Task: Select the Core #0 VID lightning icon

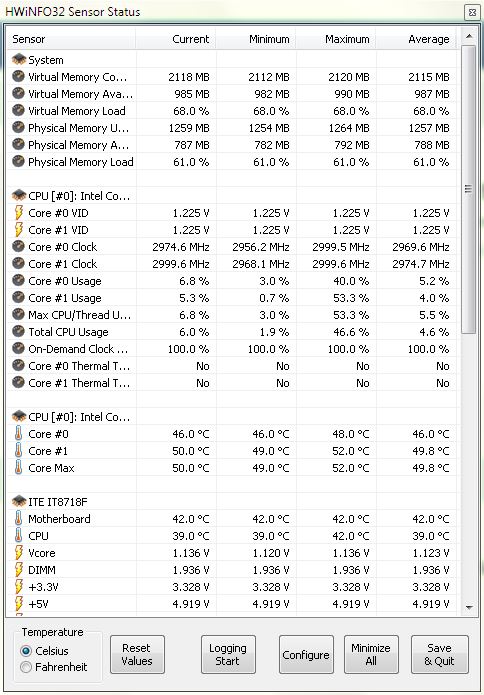Action: (x=19, y=213)
